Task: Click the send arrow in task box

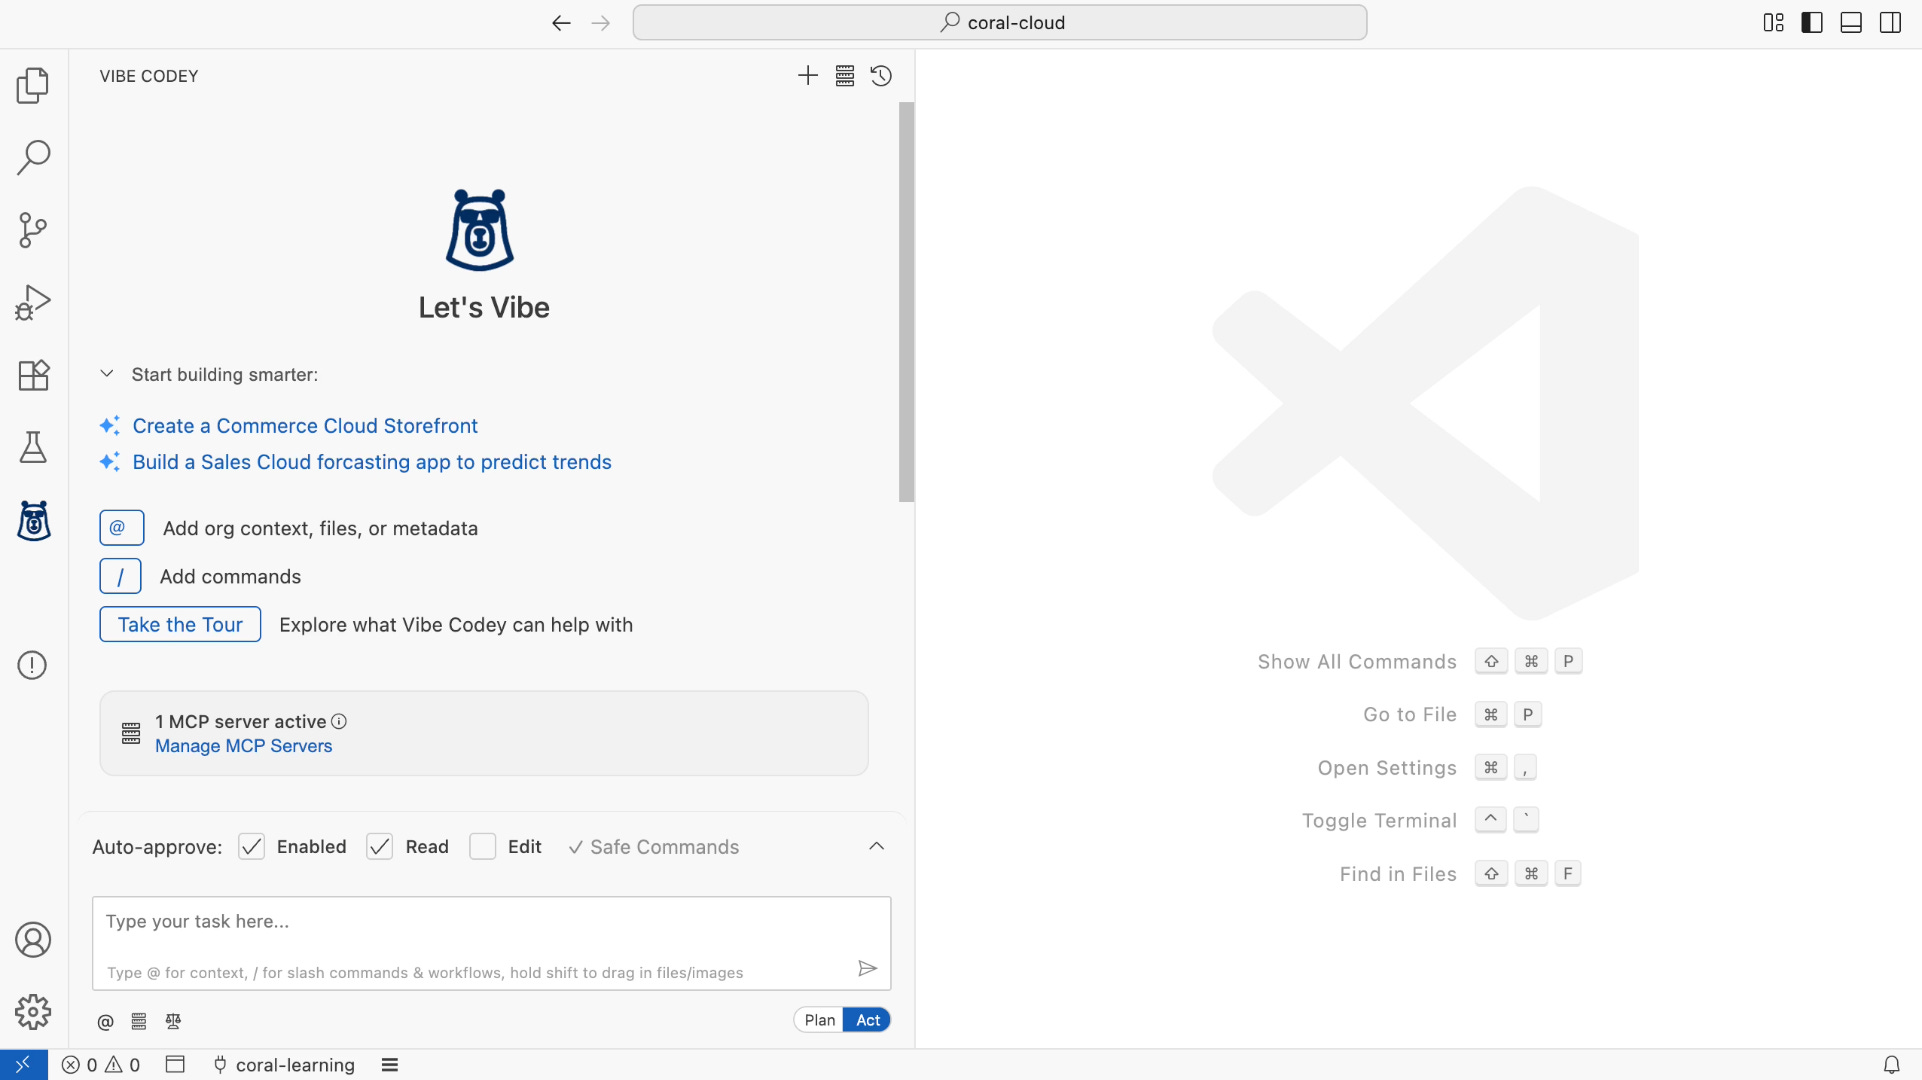Action: [867, 968]
